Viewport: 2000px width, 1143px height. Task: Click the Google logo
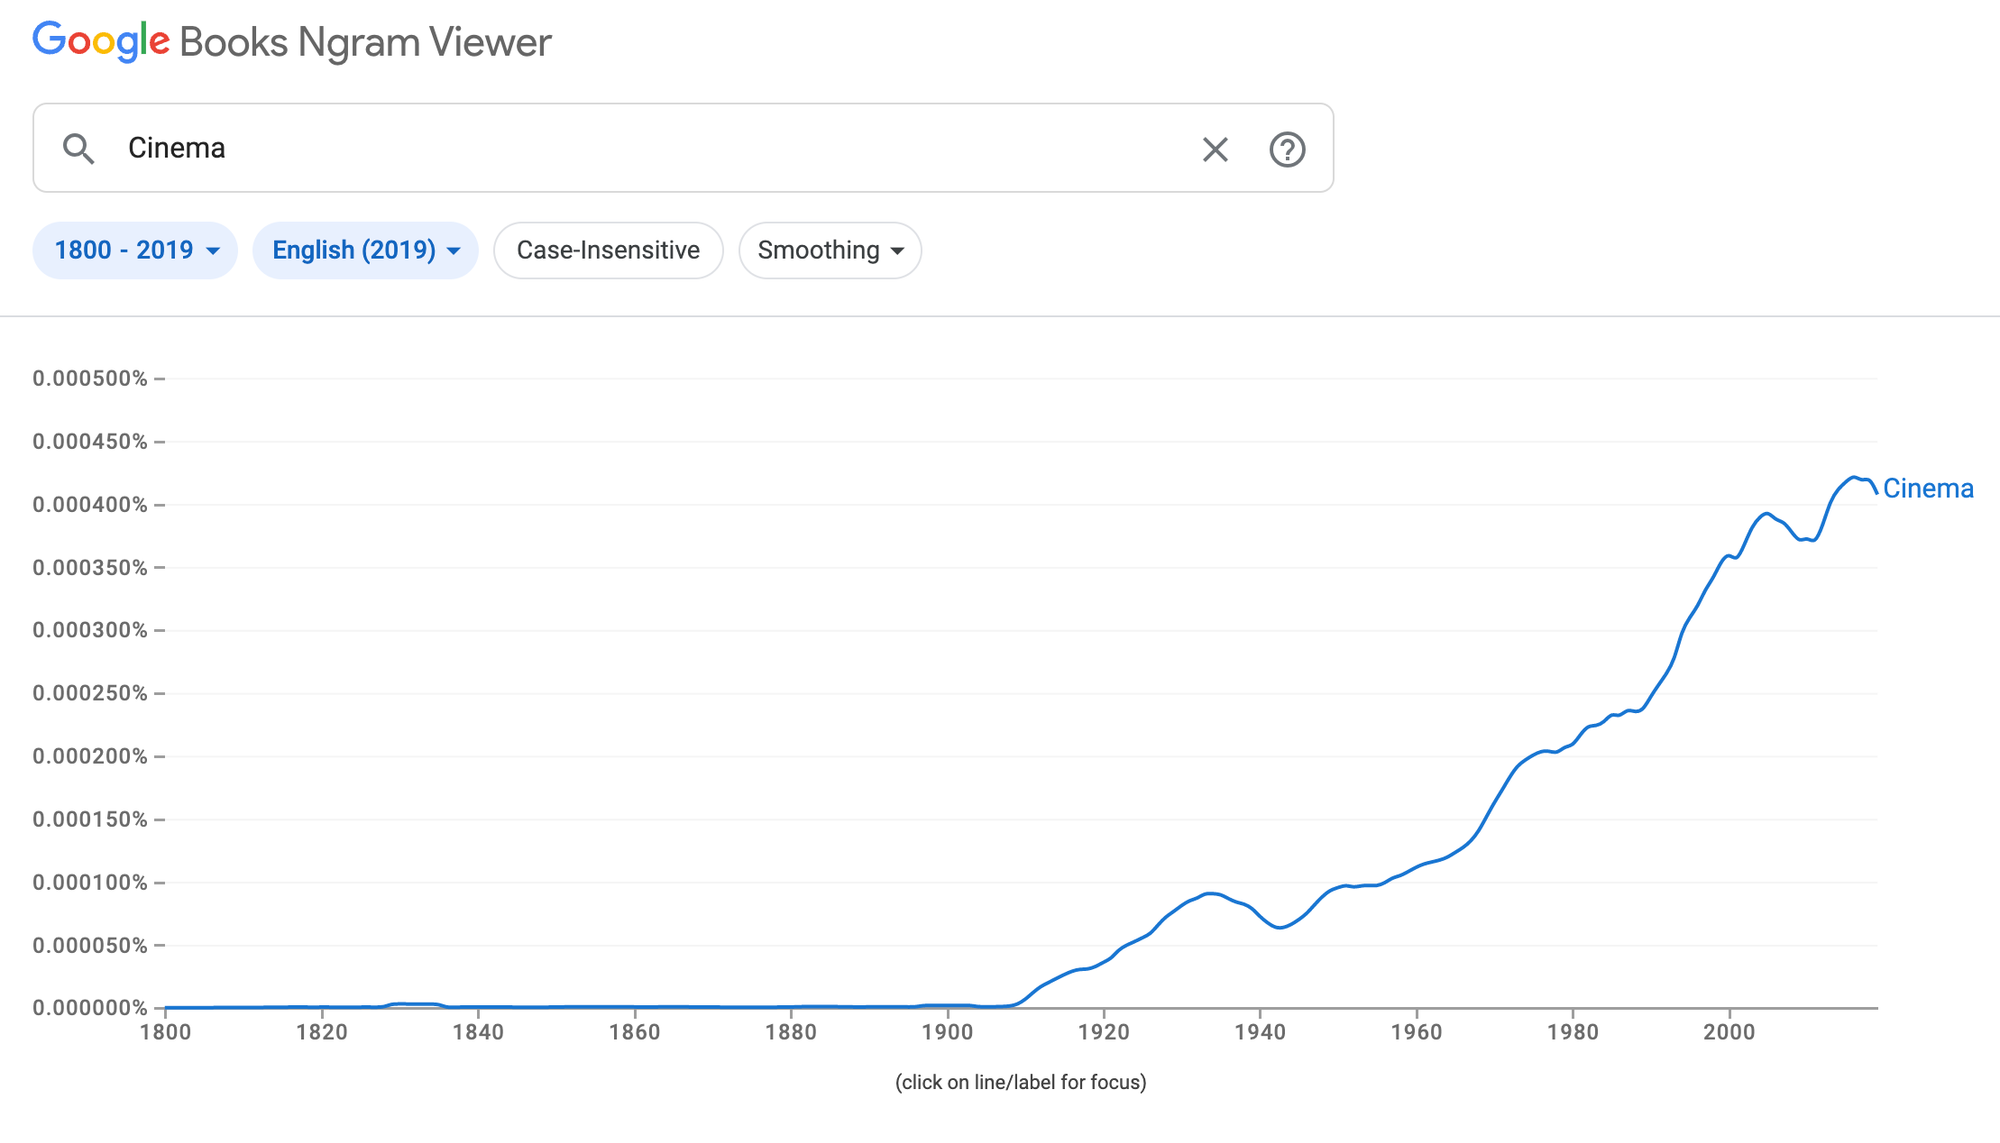(101, 42)
